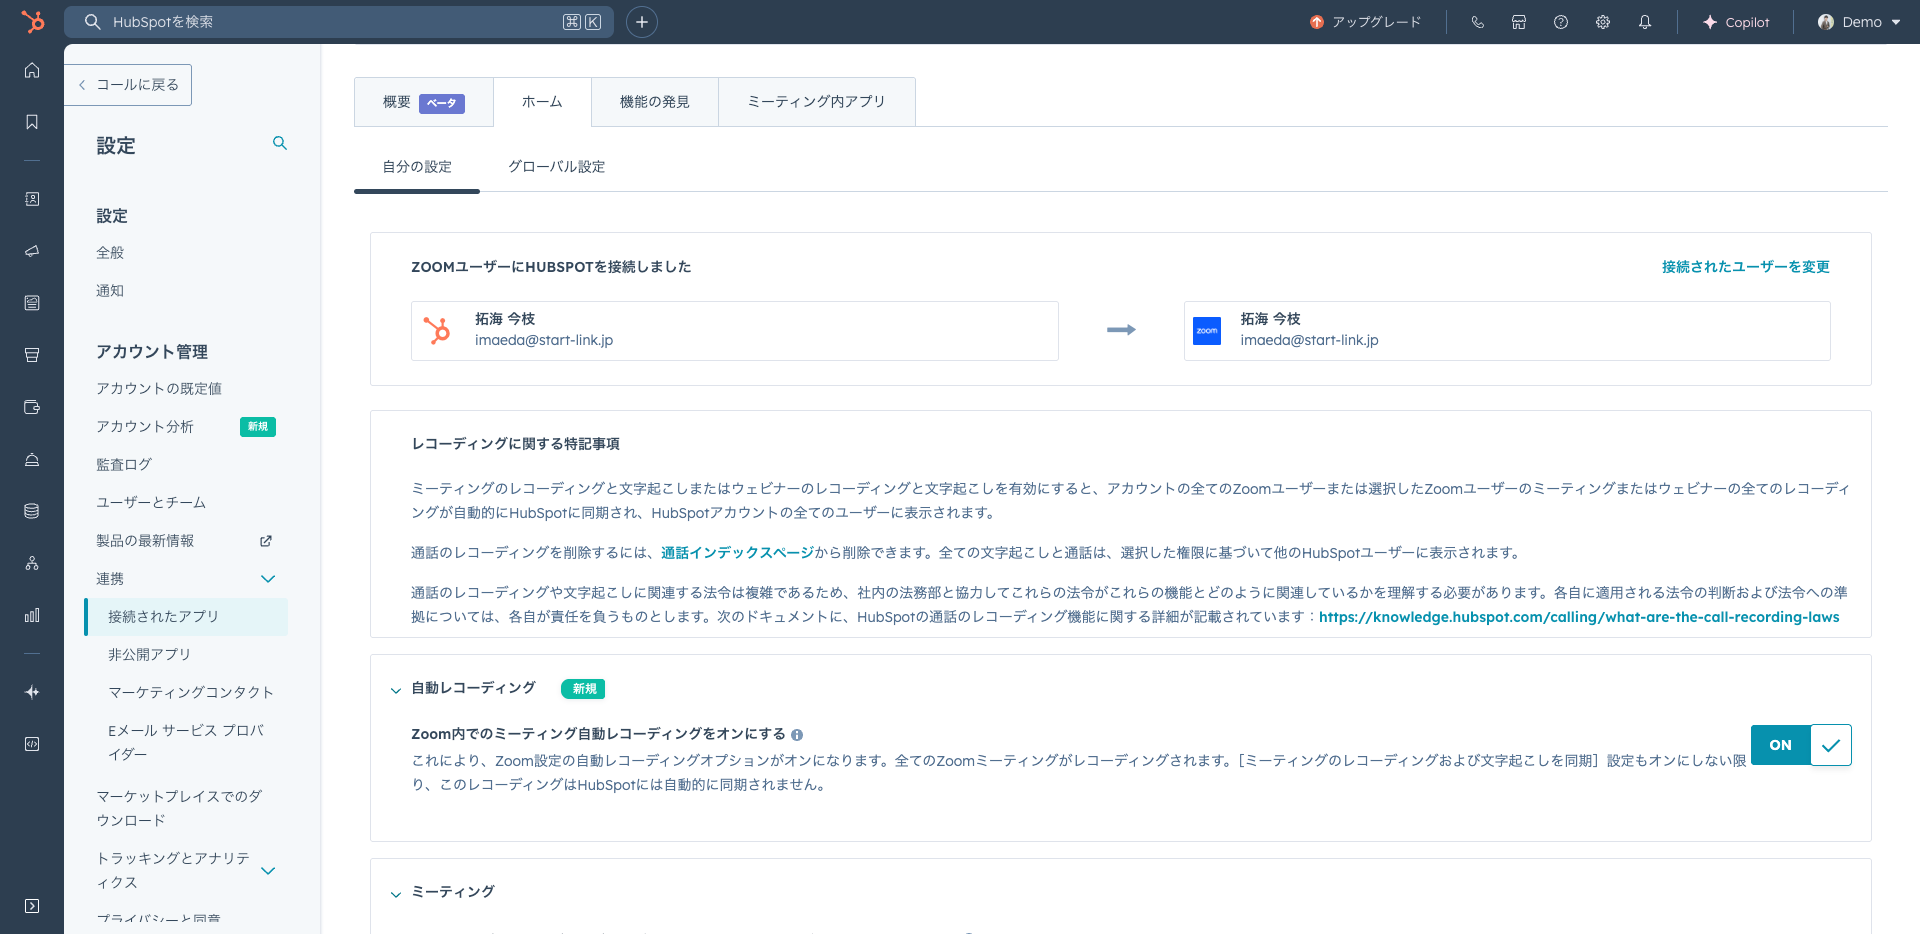Open the notifications bell

point(1644,22)
